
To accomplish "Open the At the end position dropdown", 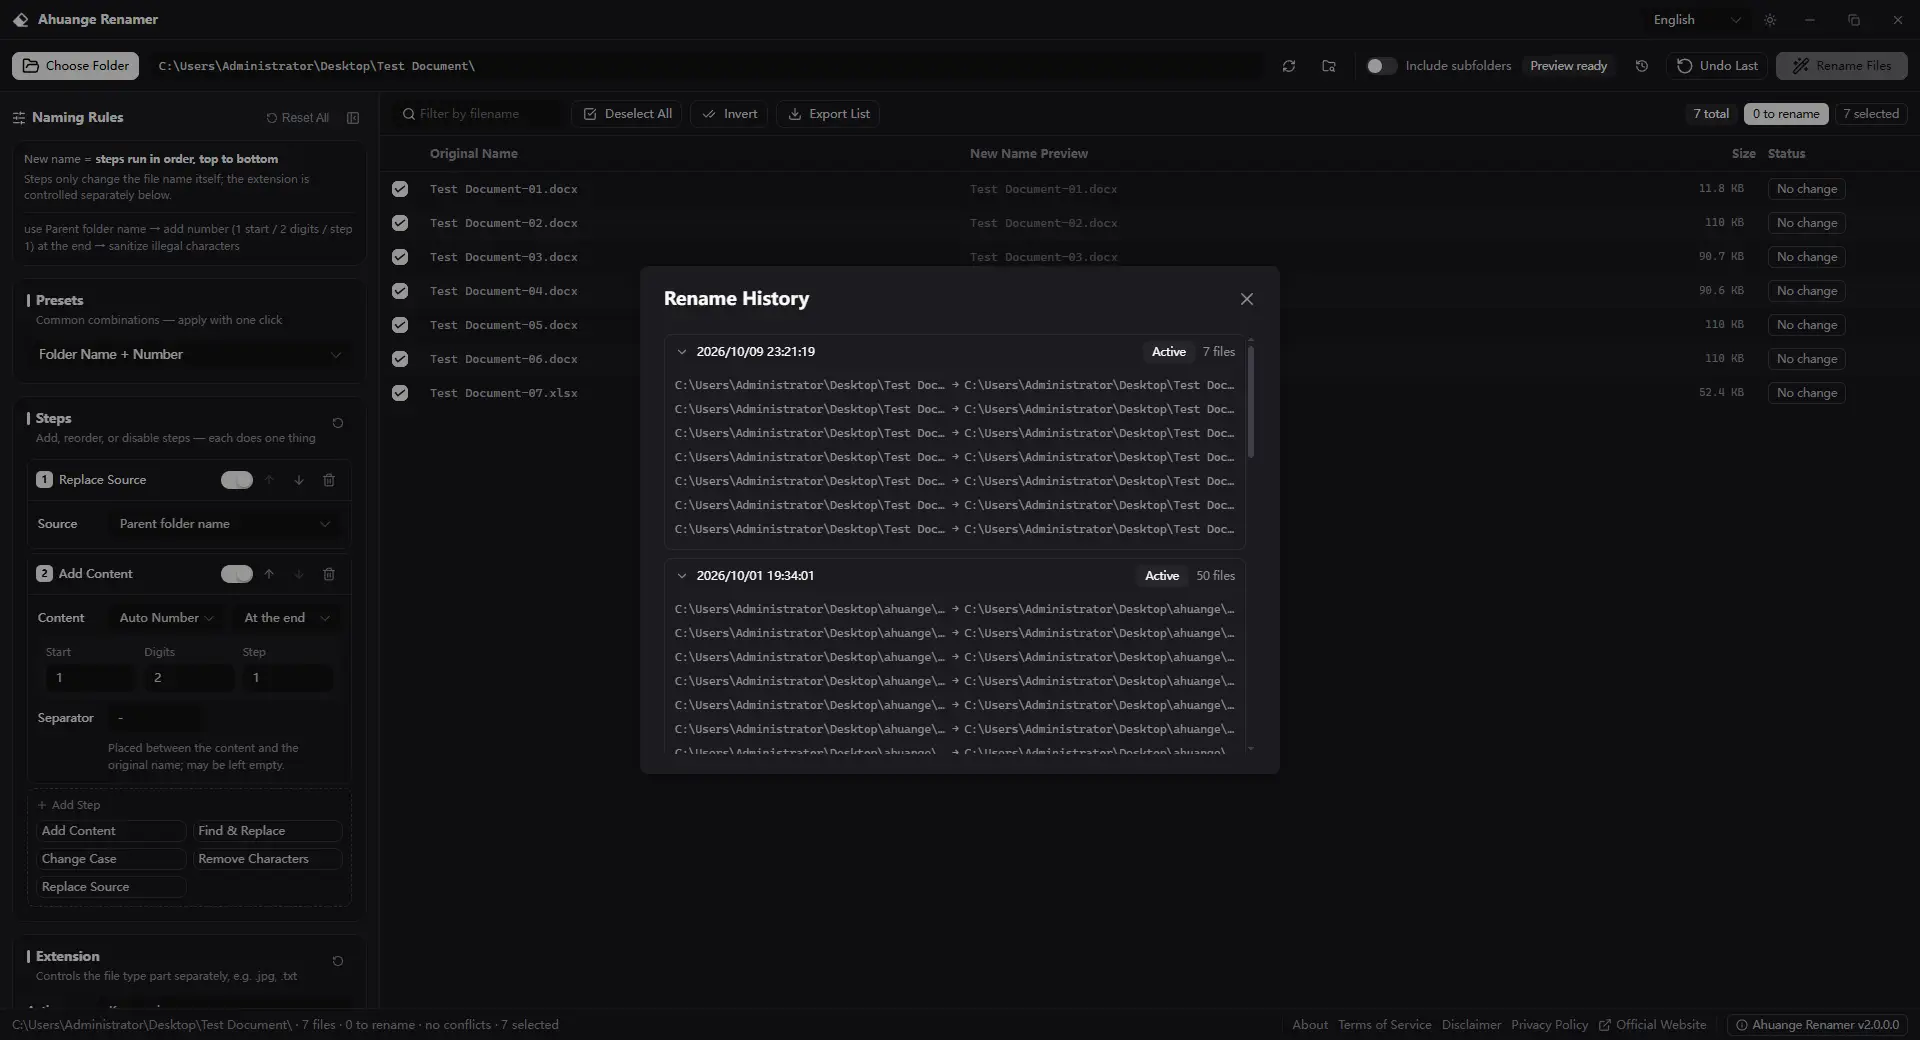I will coord(286,618).
